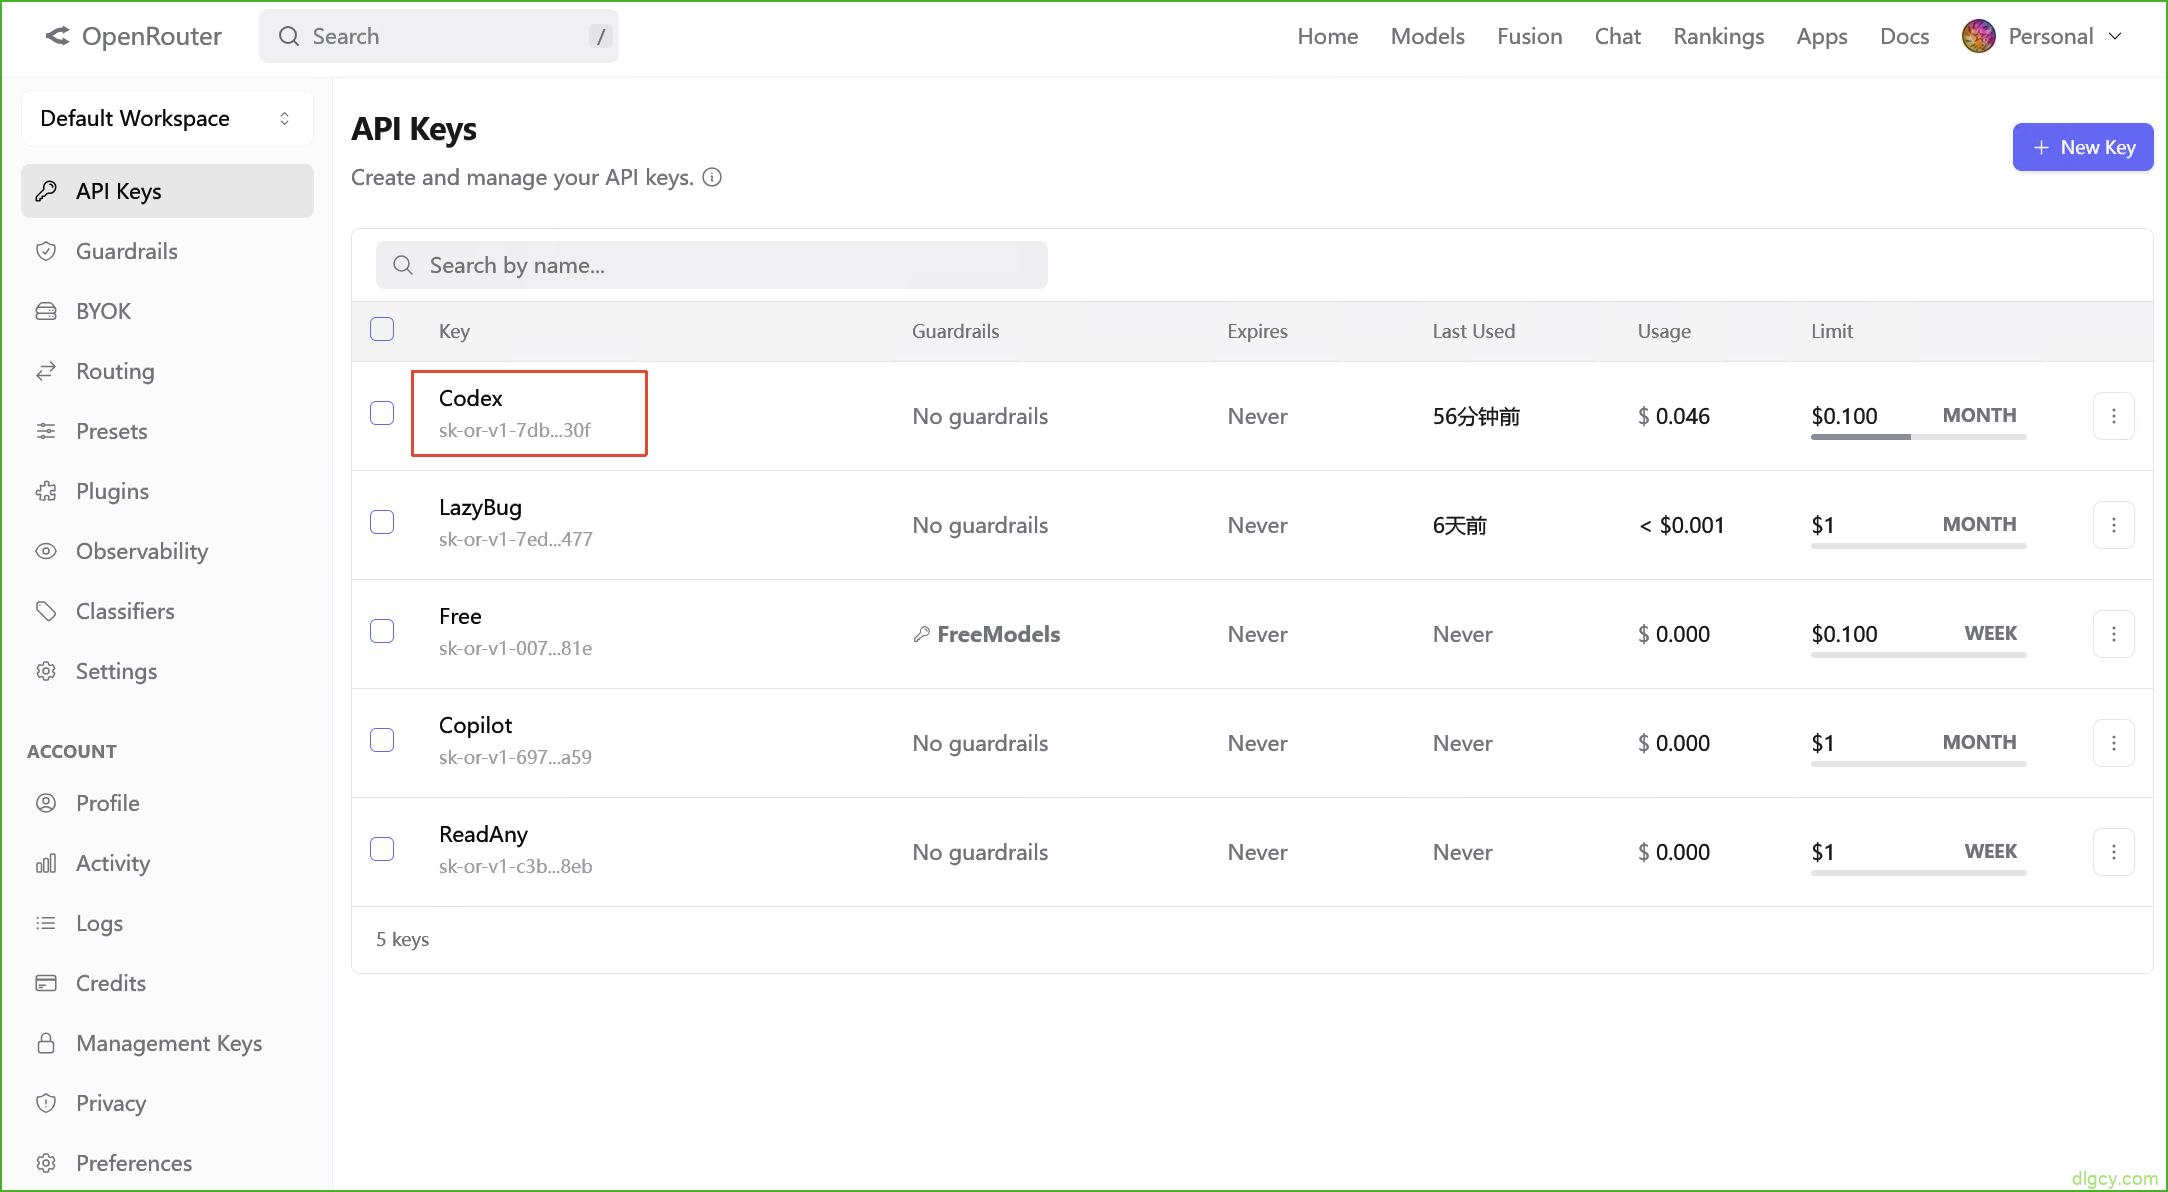The image size is (2168, 1192).
Task: Open the ReadAny key name
Action: (x=483, y=834)
